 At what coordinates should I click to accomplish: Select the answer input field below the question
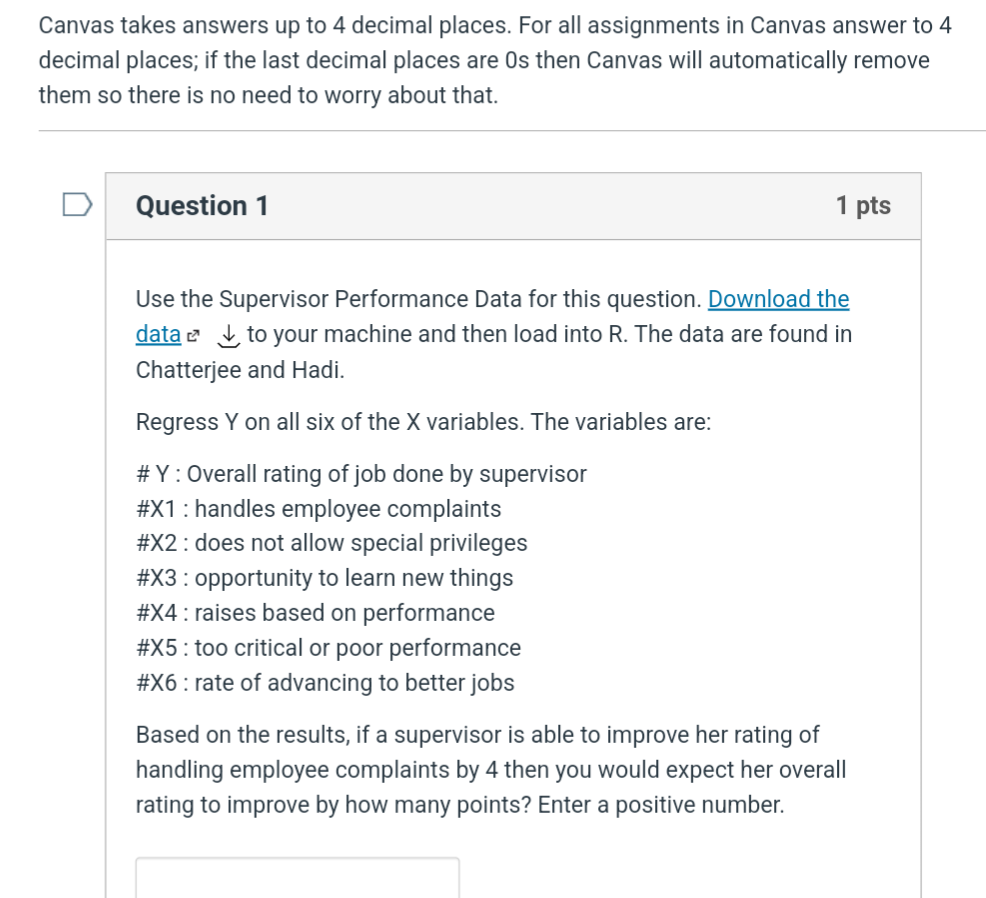click(x=296, y=876)
